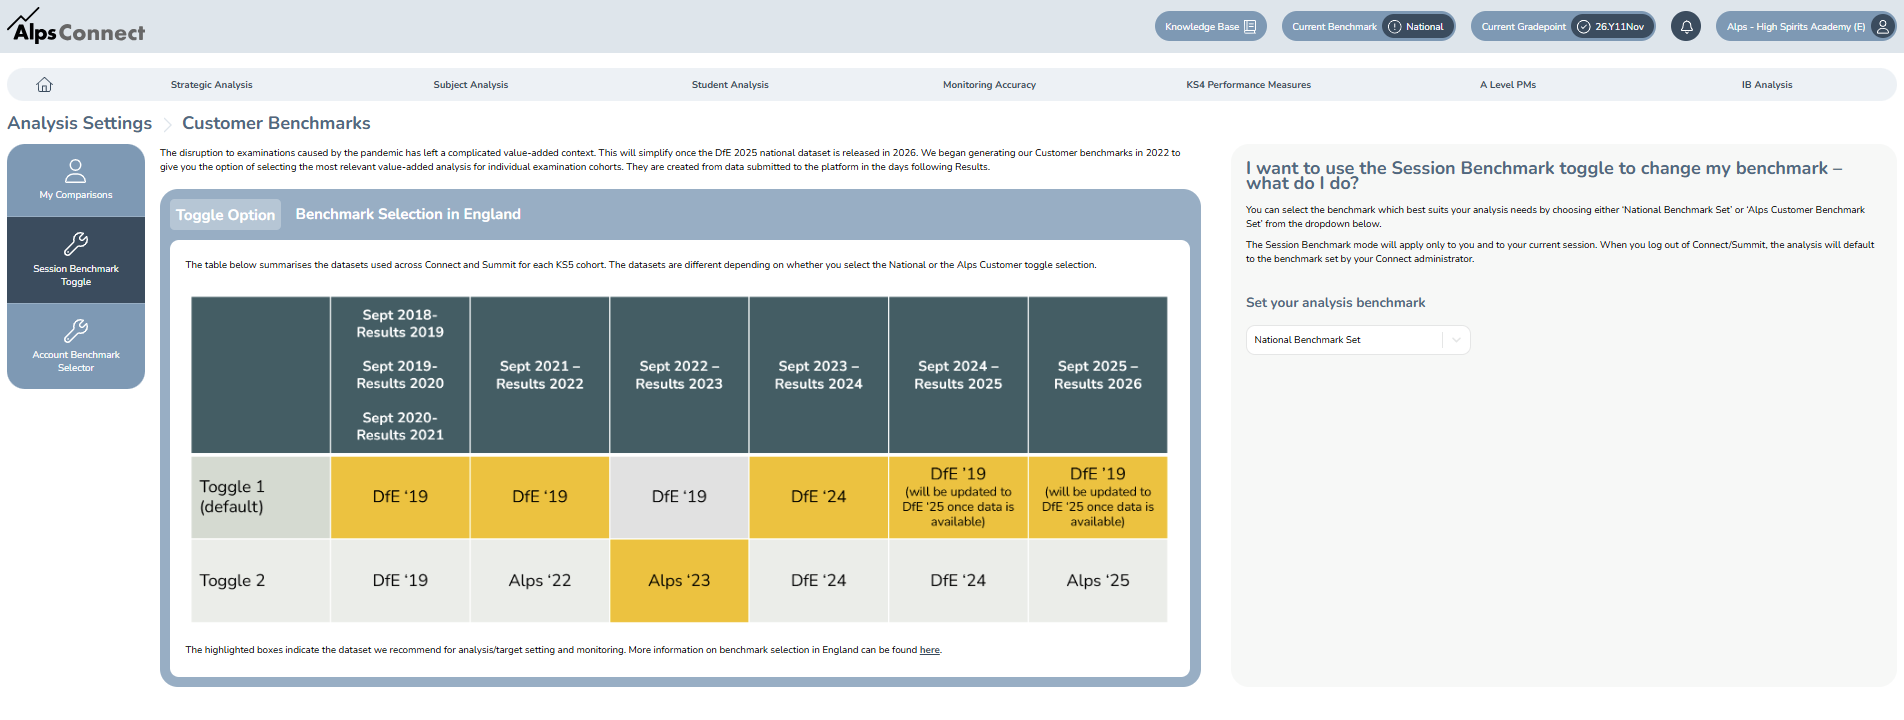The height and width of the screenshot is (720, 1904).
Task: Click the highlighted Alps '23 cell
Action: [679, 581]
